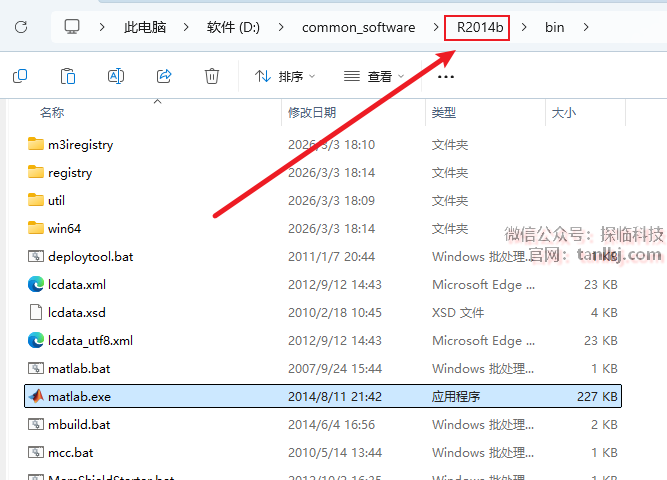
Task: Click the date 2010/2/18 10:45
Action: (x=335, y=313)
